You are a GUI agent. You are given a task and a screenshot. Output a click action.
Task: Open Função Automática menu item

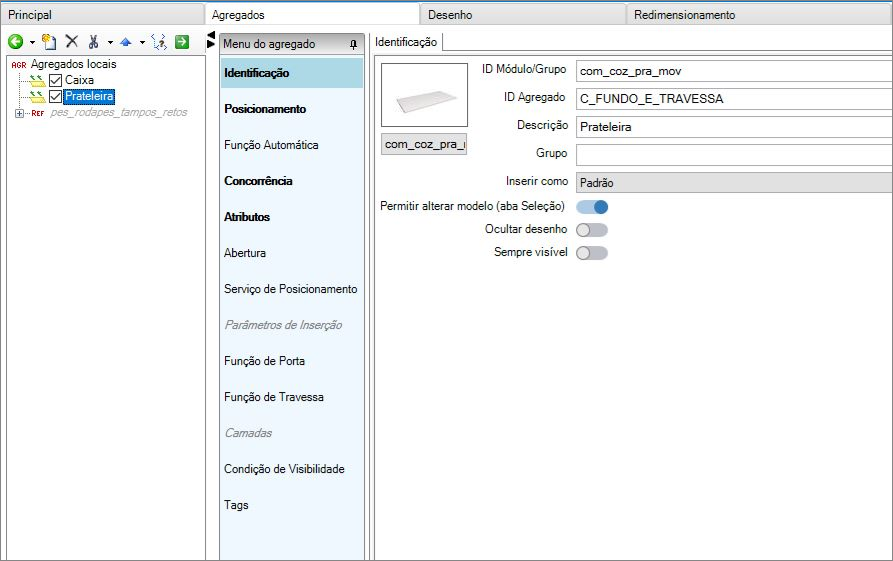click(x=292, y=145)
